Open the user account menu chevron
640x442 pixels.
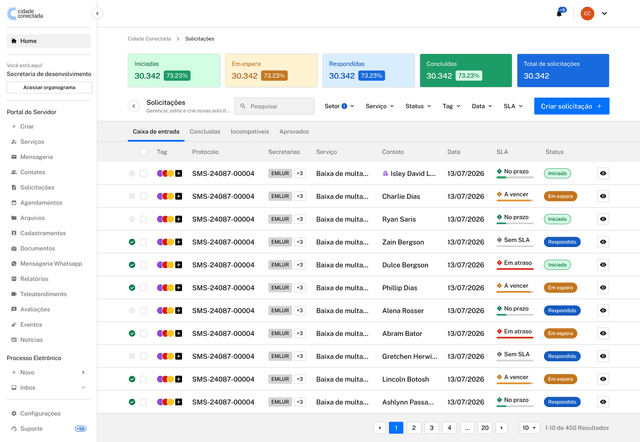coord(604,13)
